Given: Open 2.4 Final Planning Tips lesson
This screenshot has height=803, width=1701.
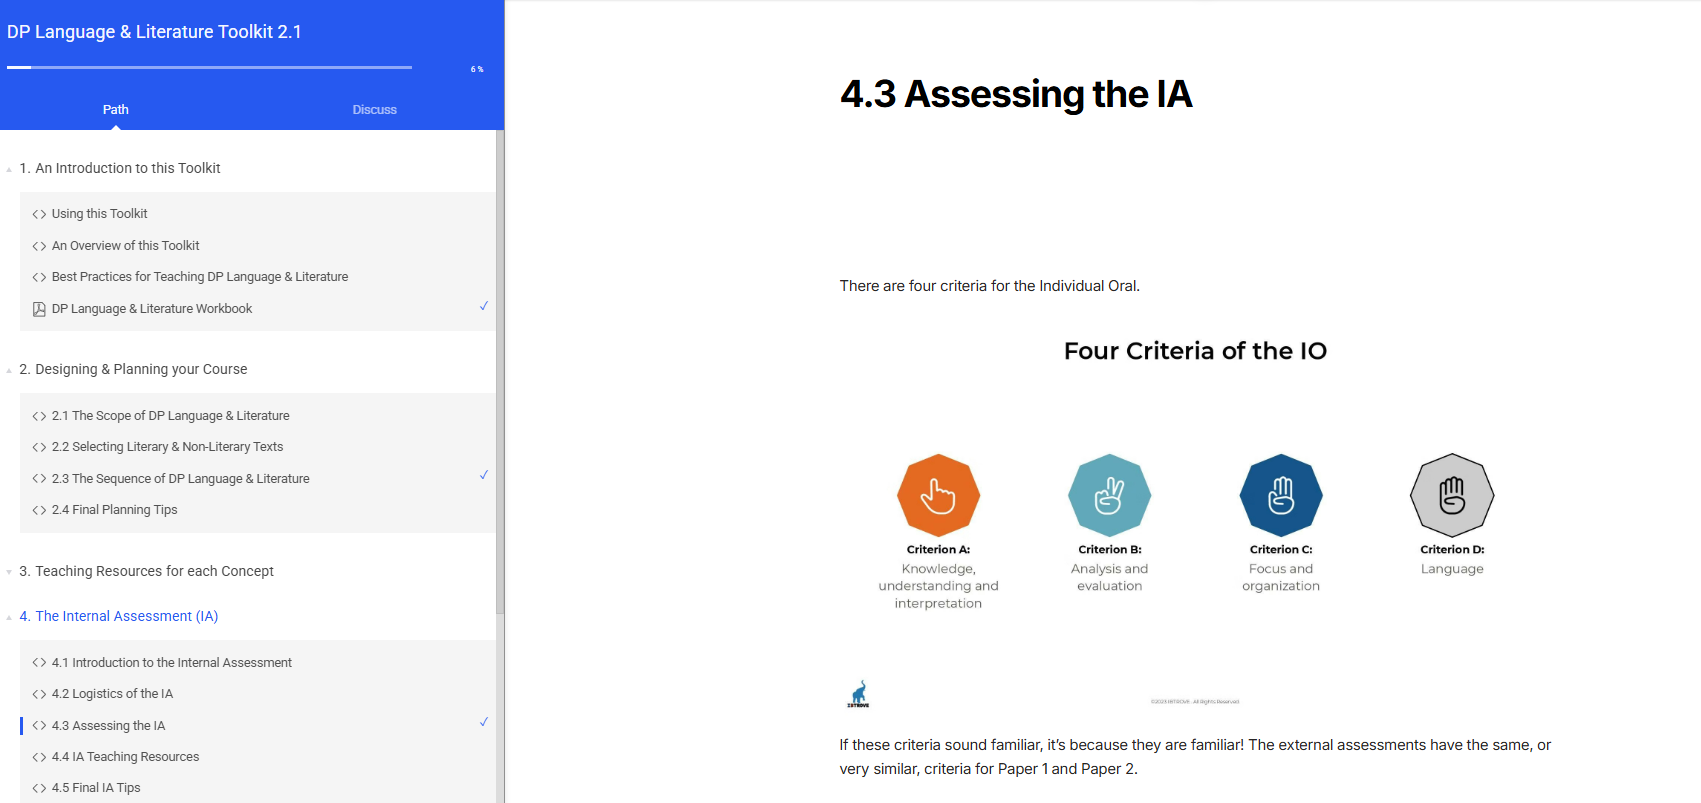Looking at the screenshot, I should pos(114,510).
